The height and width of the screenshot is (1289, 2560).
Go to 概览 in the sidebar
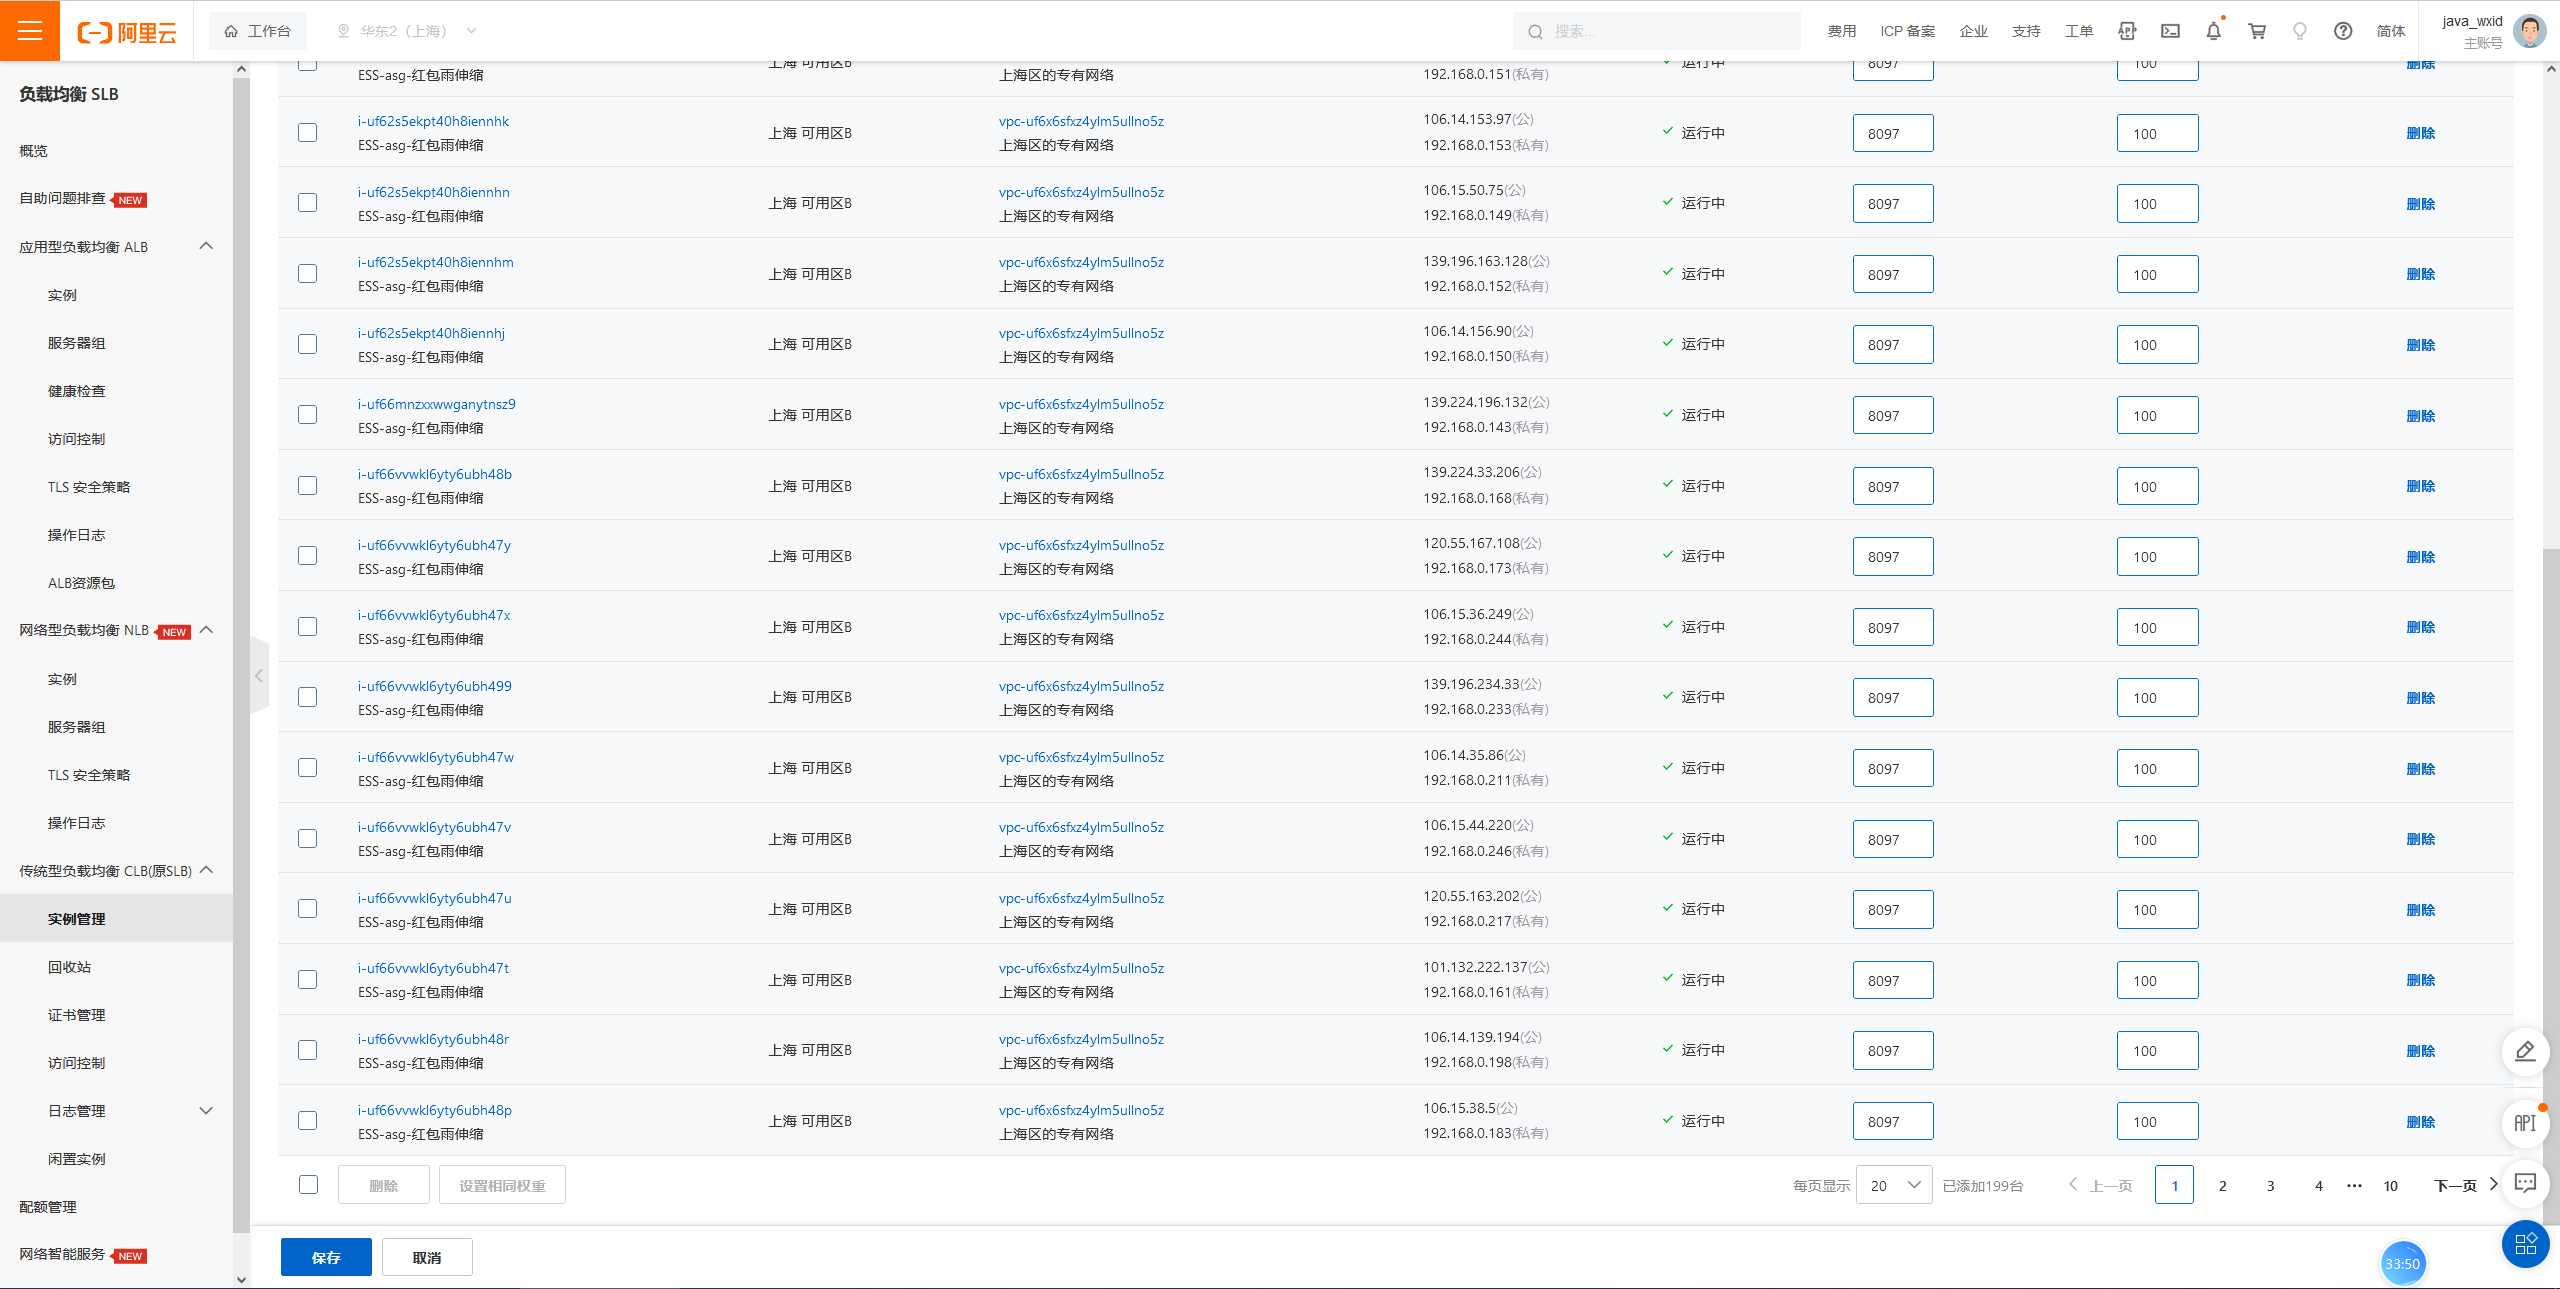pos(33,151)
